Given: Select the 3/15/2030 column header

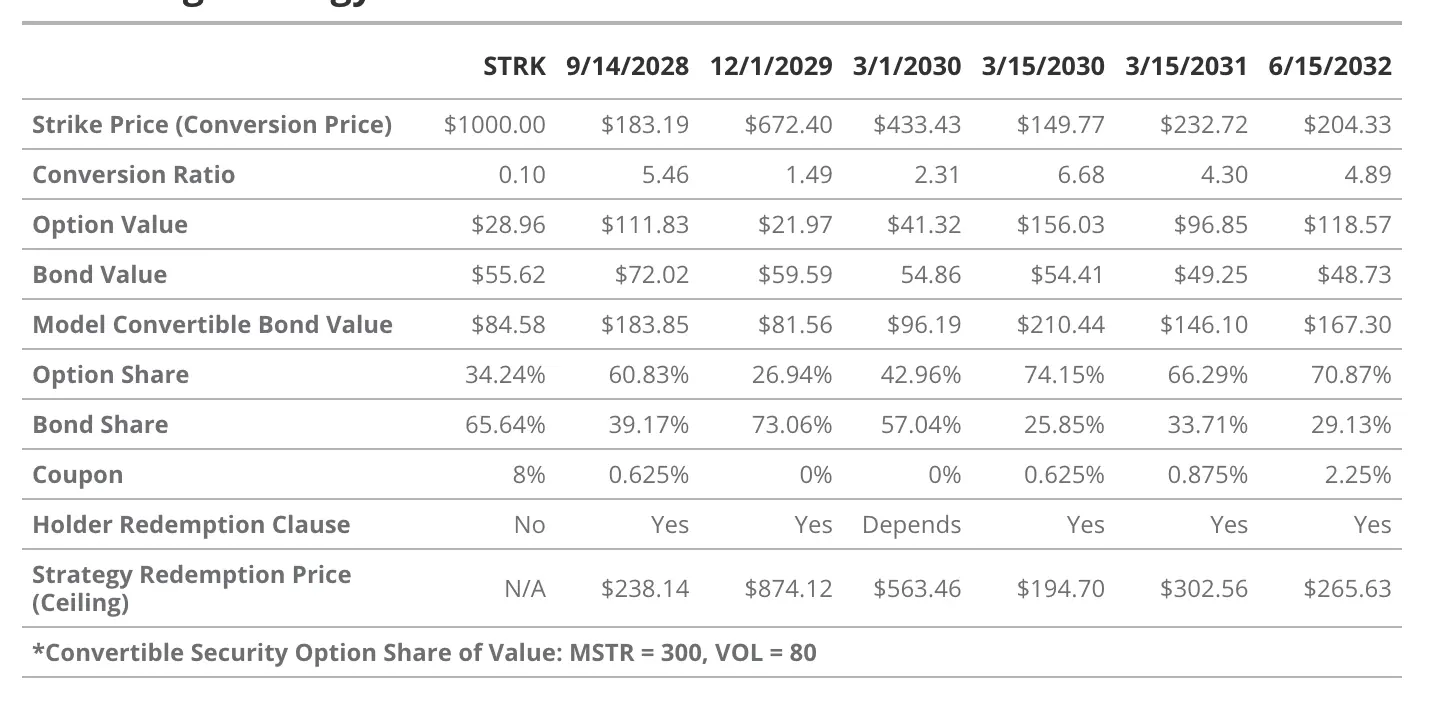Looking at the screenshot, I should (1043, 67).
